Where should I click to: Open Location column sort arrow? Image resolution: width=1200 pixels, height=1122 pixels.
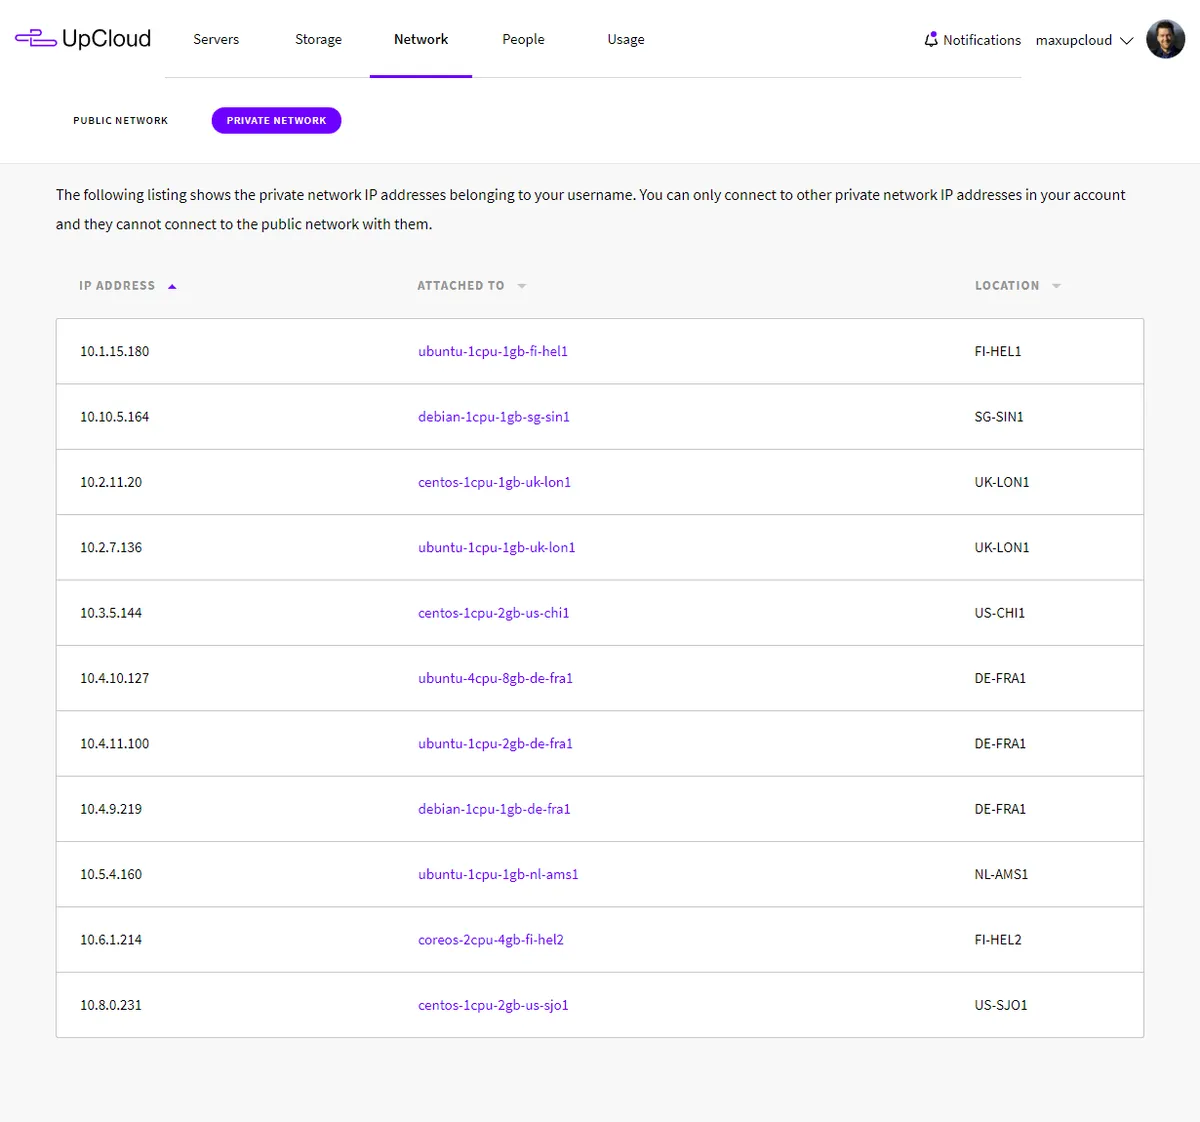[1057, 287]
